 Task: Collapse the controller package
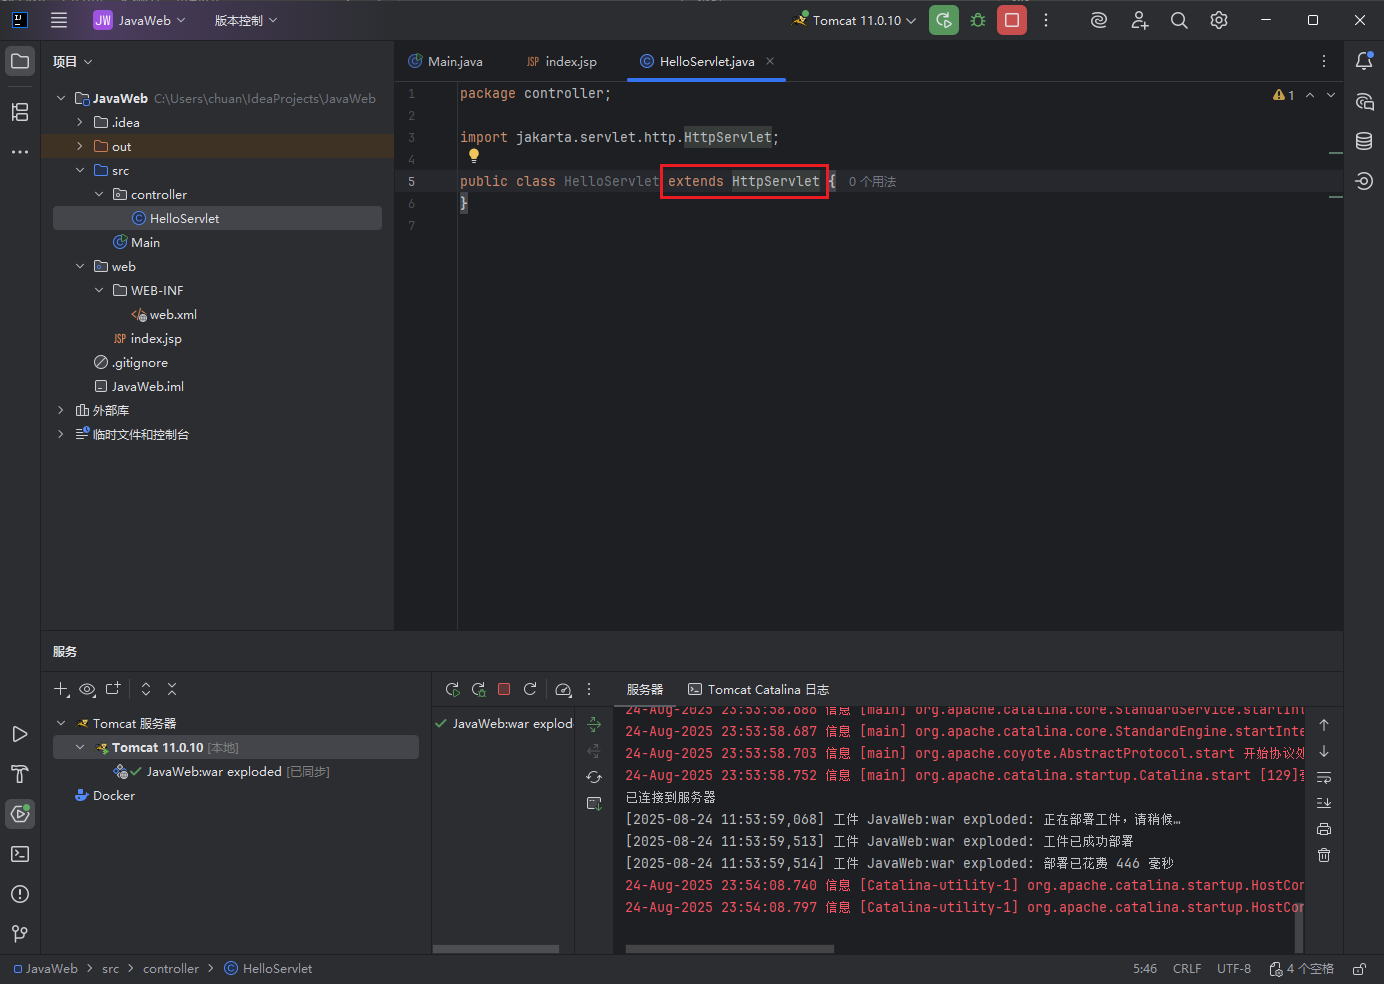99,194
